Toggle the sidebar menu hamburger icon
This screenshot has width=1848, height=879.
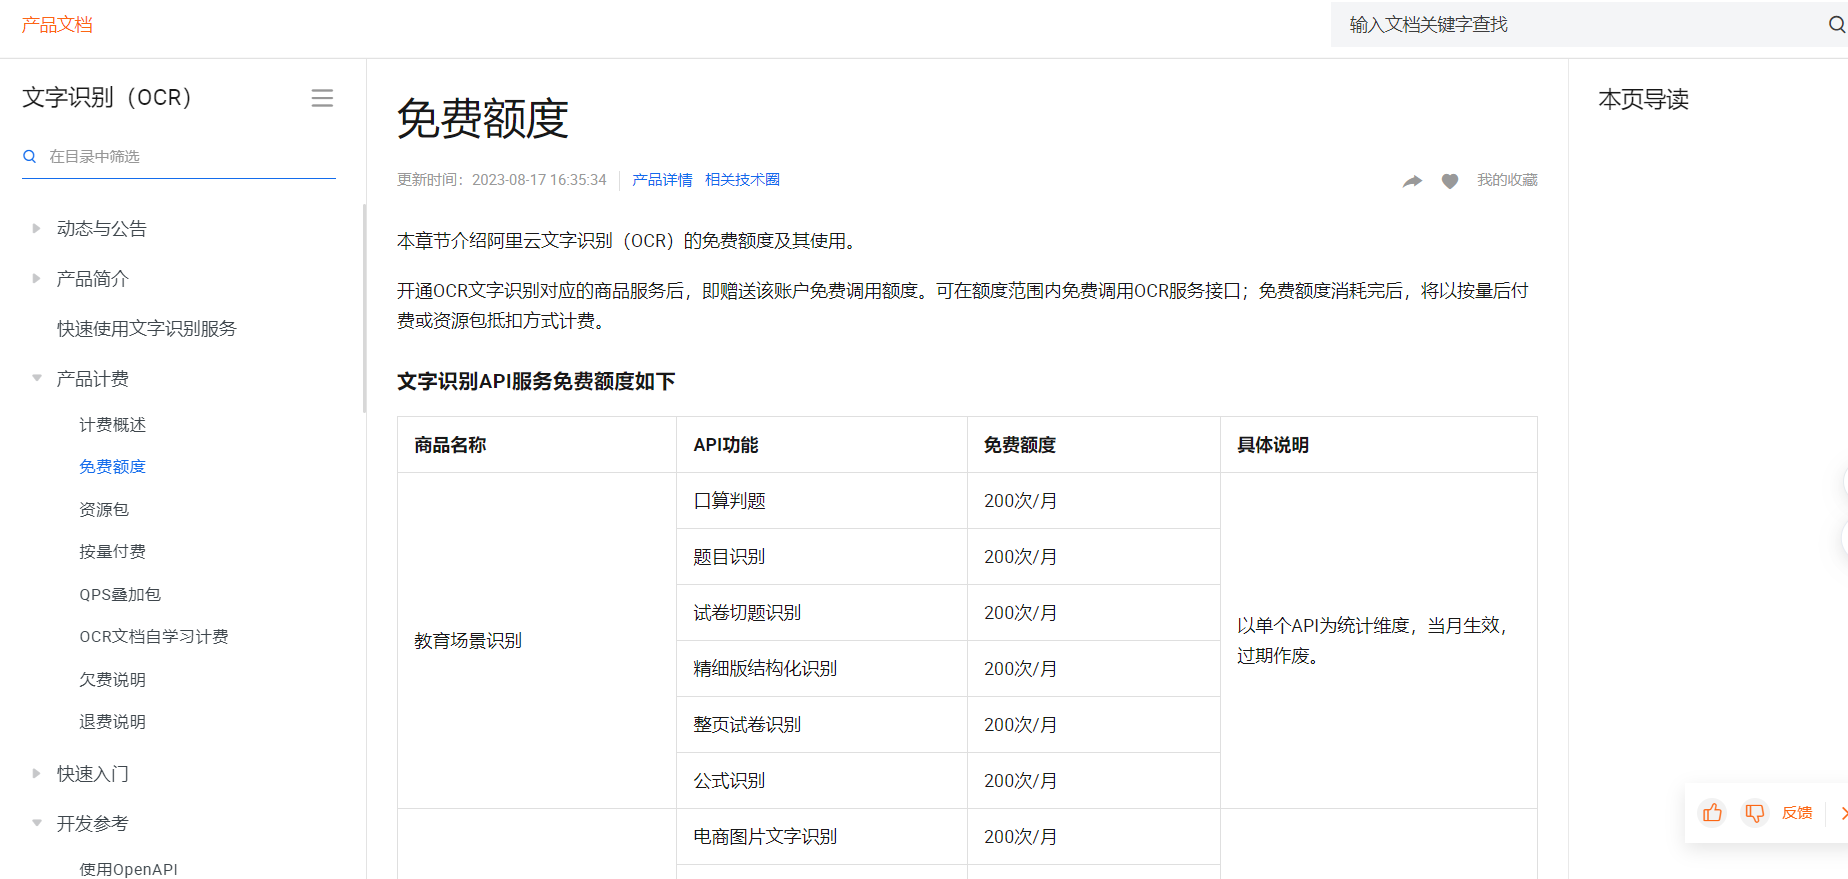coord(322,98)
